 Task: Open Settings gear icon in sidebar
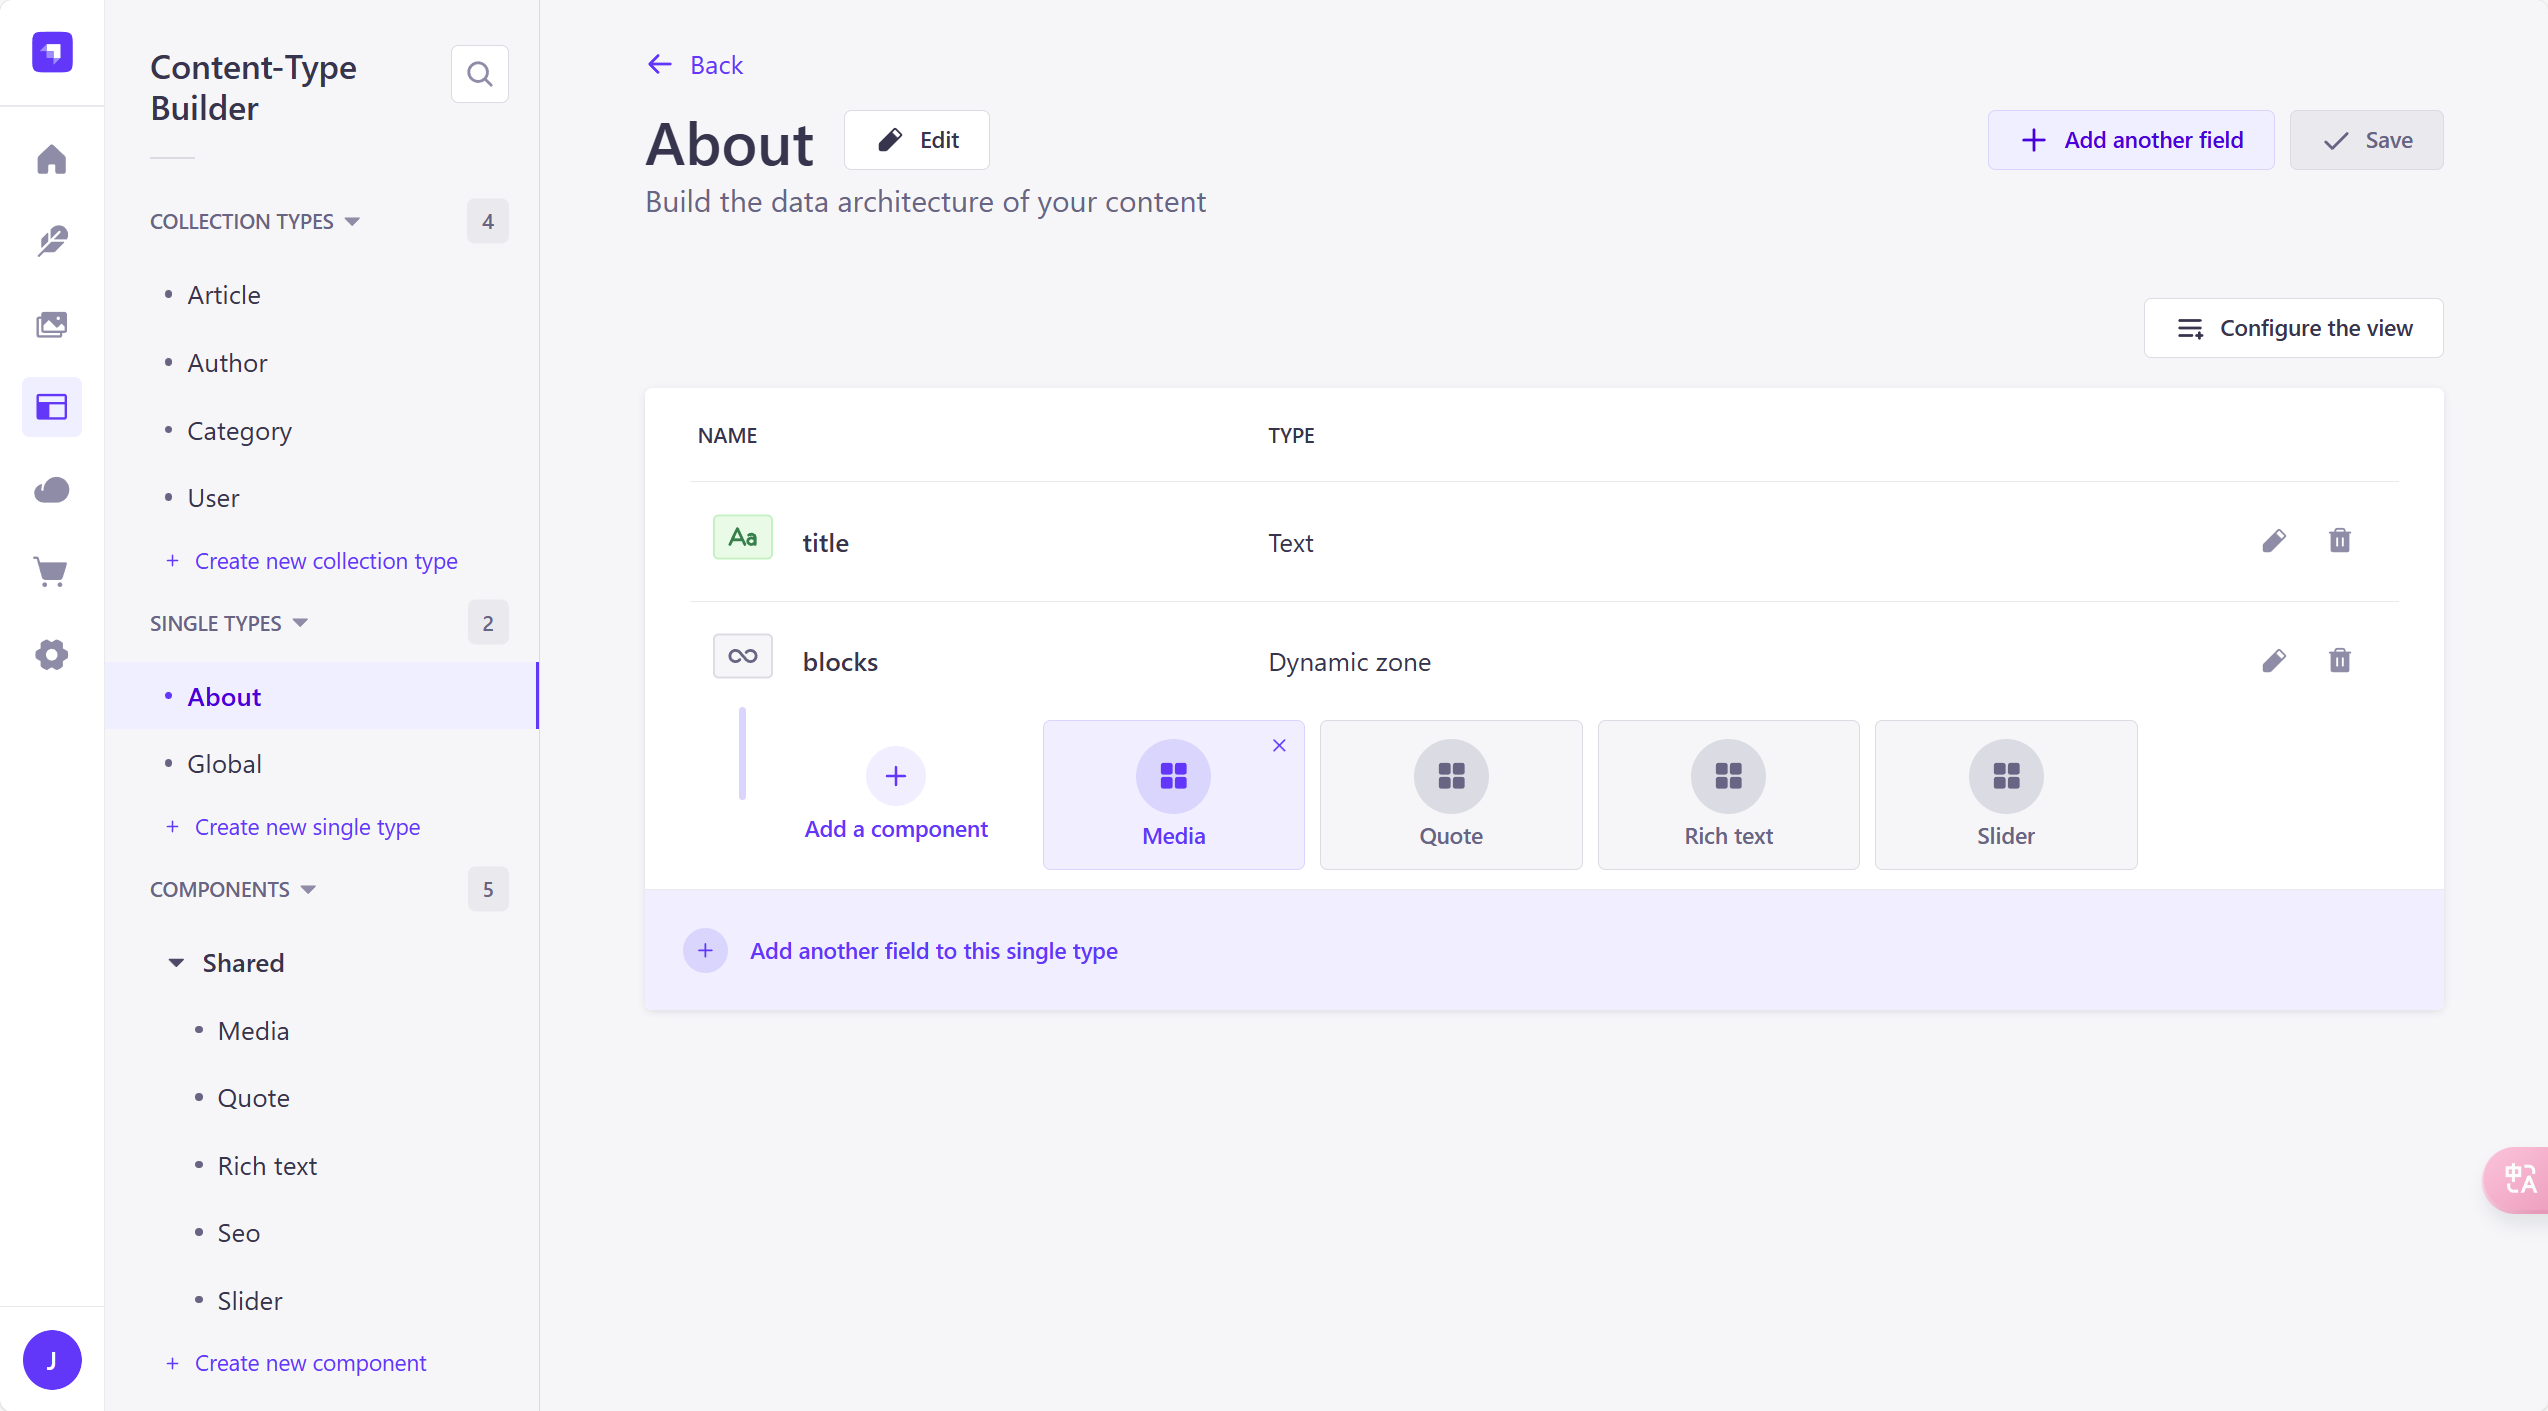[x=52, y=655]
